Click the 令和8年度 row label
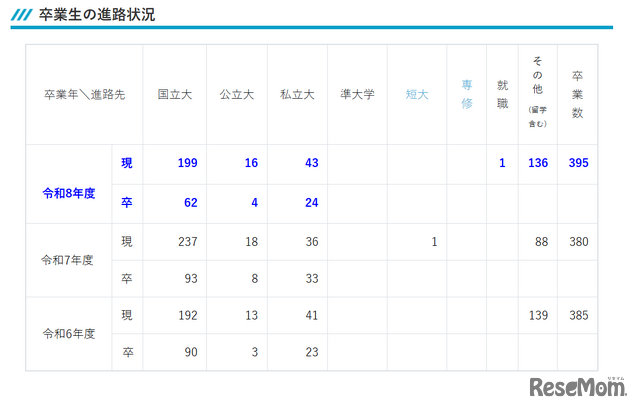Viewport: 640px width, 410px height. (x=69, y=193)
